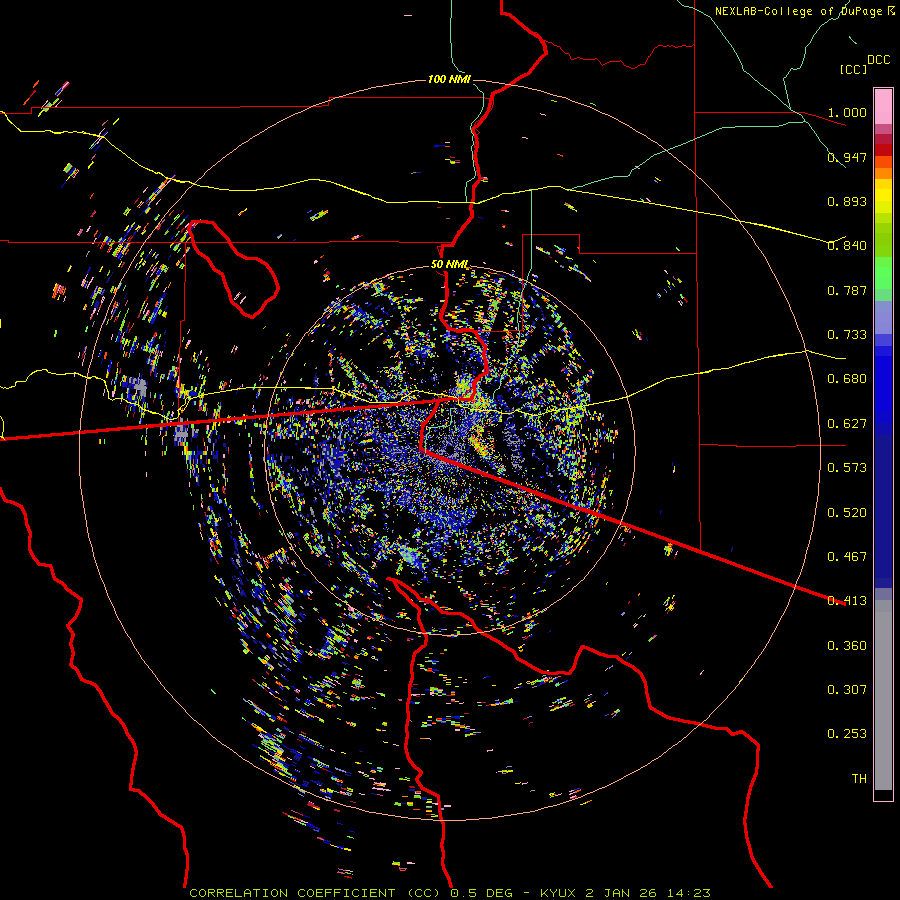Image resolution: width=900 pixels, height=900 pixels.
Task: Click the Correlation Coefficient title at bottom
Action: 316,893
